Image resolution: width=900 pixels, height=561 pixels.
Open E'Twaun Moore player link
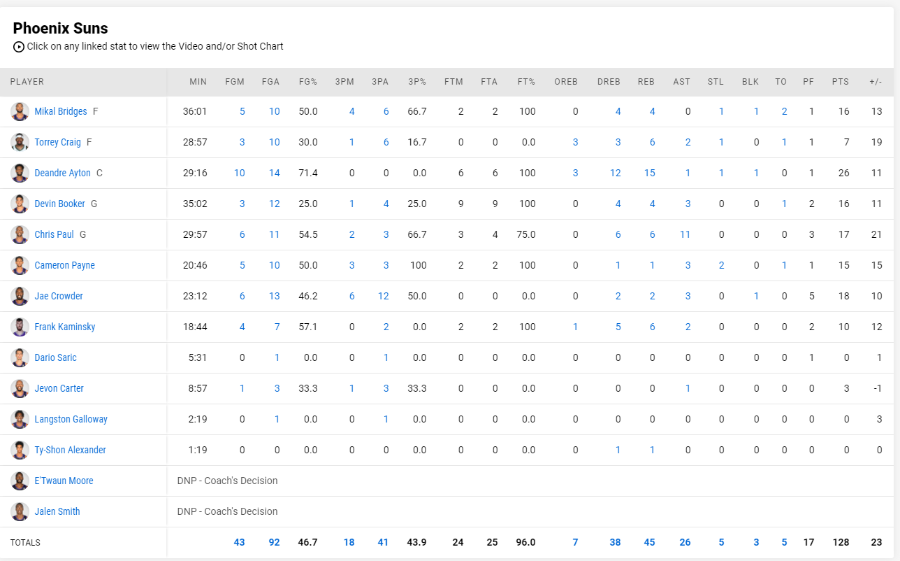(x=64, y=481)
